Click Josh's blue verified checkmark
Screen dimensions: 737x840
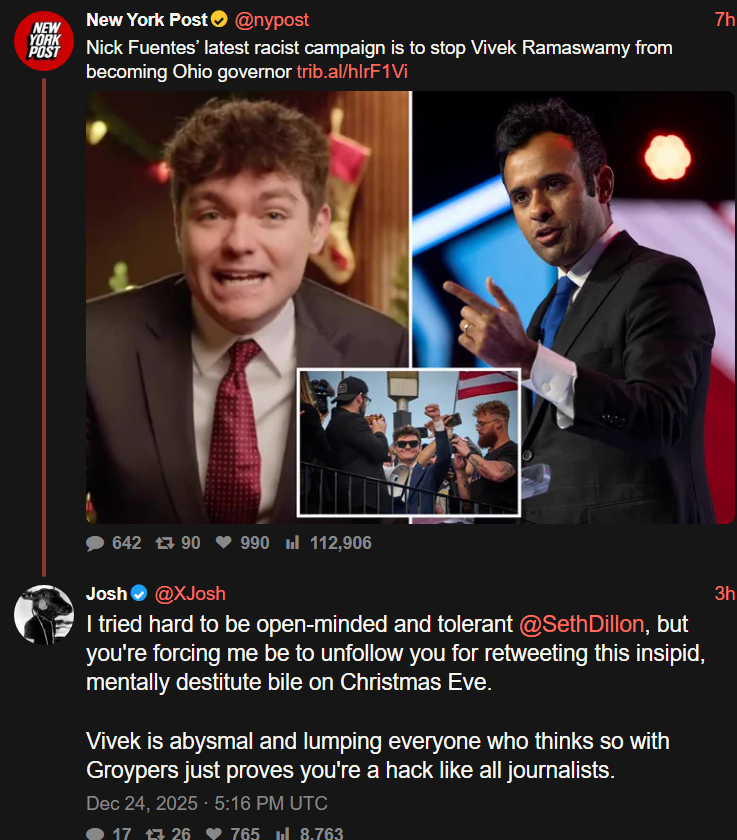pyautogui.click(x=139, y=594)
